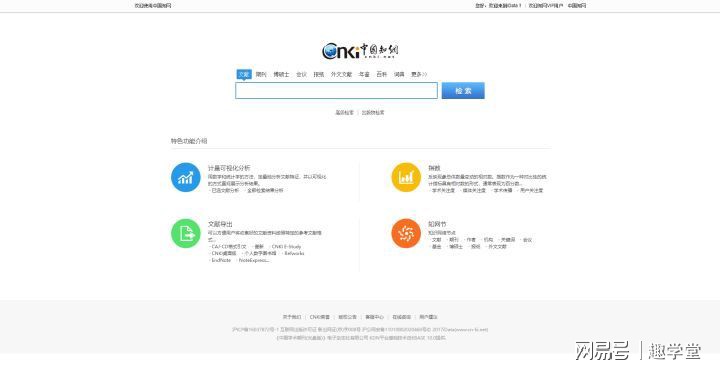The image size is (720, 371).
Task: Open 客服中心 footer link
Action: [374, 317]
